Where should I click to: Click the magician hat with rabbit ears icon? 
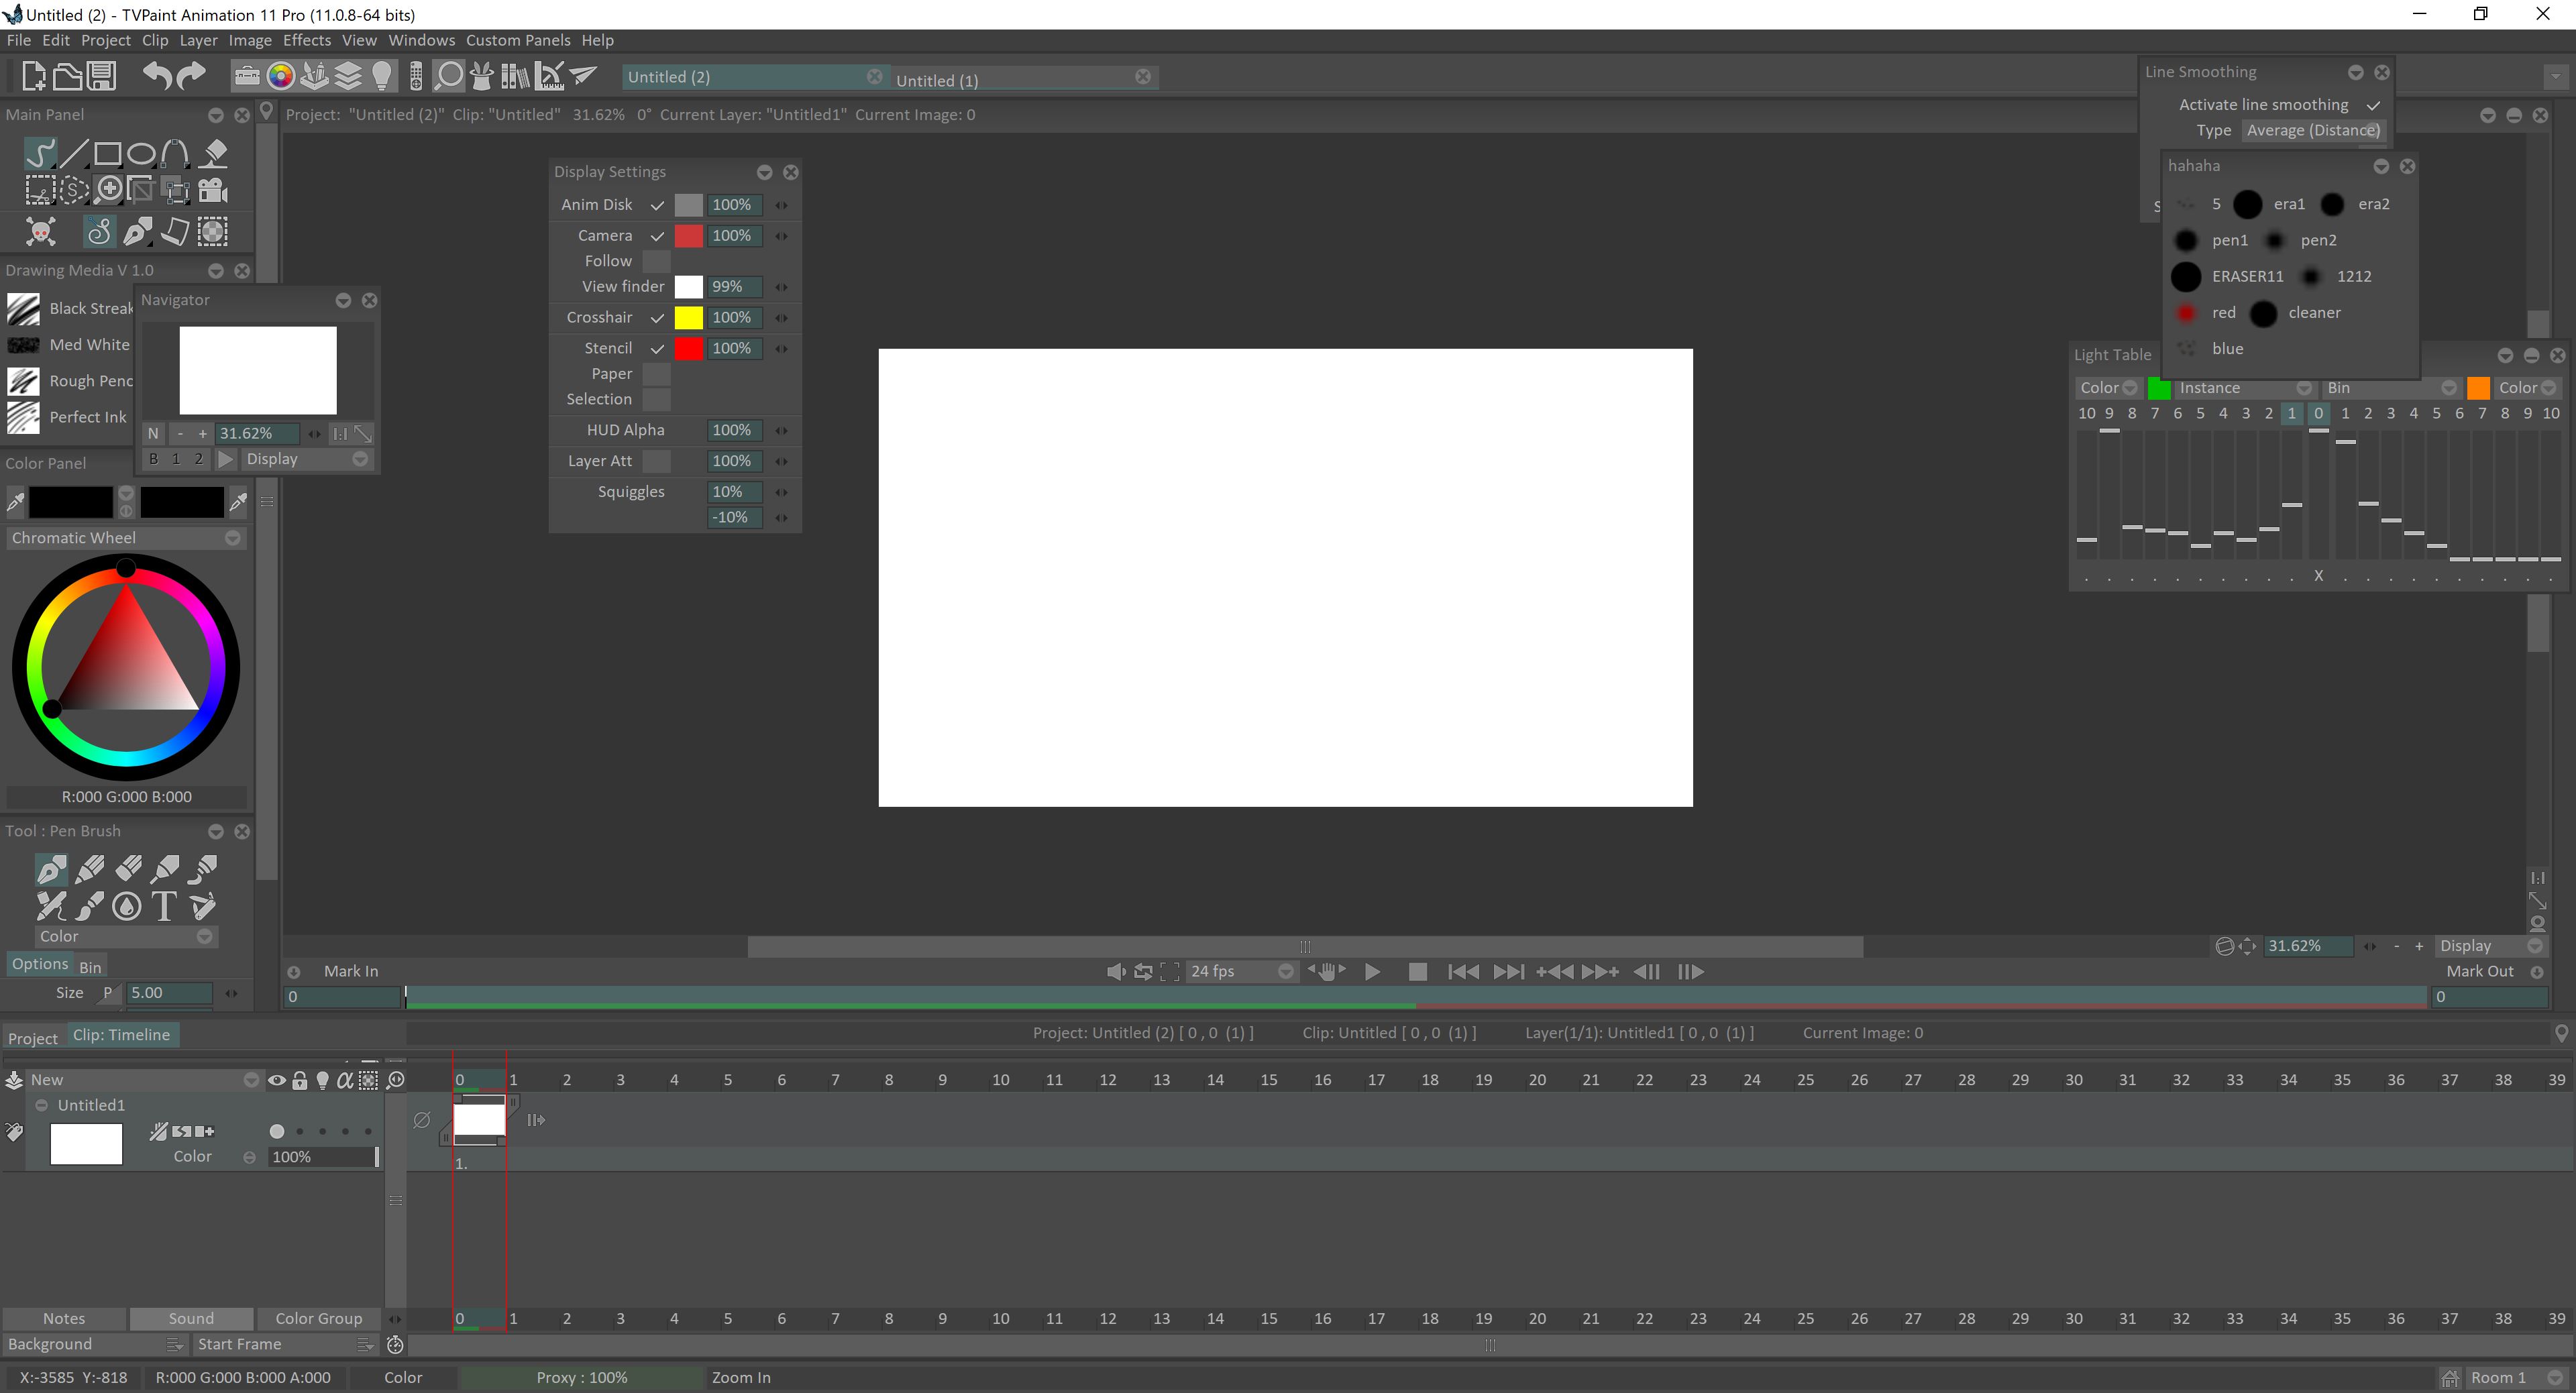pyautogui.click(x=483, y=76)
